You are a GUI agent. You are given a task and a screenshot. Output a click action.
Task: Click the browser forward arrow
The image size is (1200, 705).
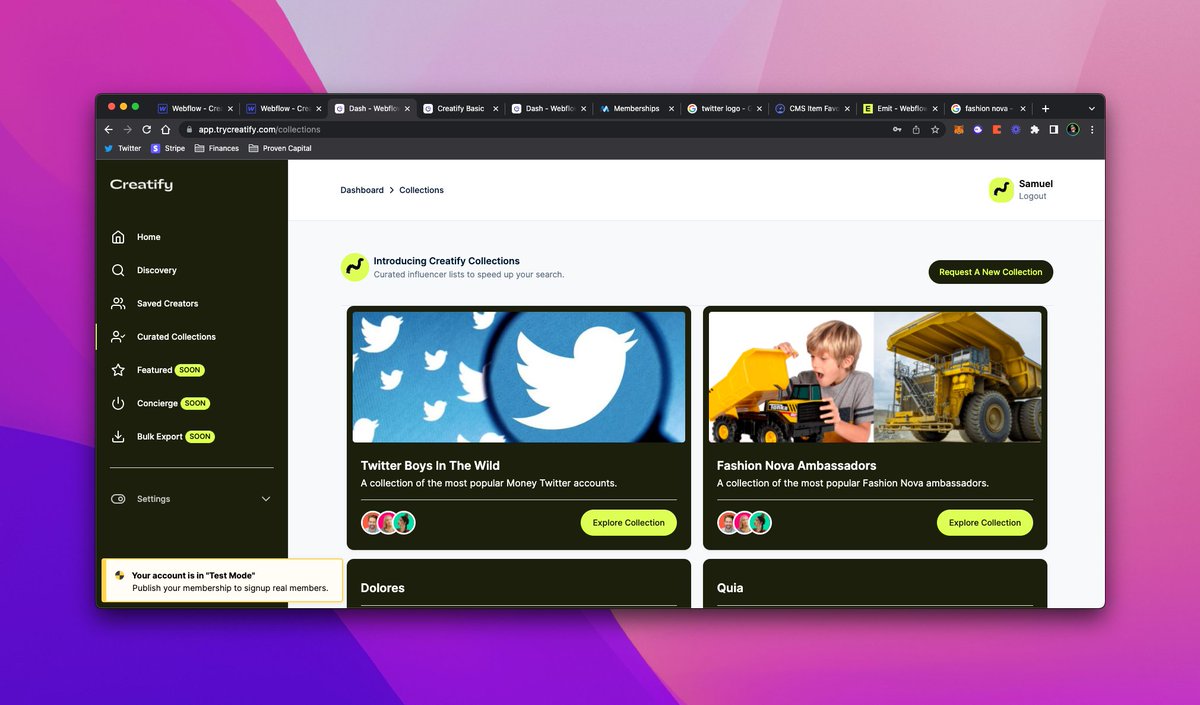(127, 129)
